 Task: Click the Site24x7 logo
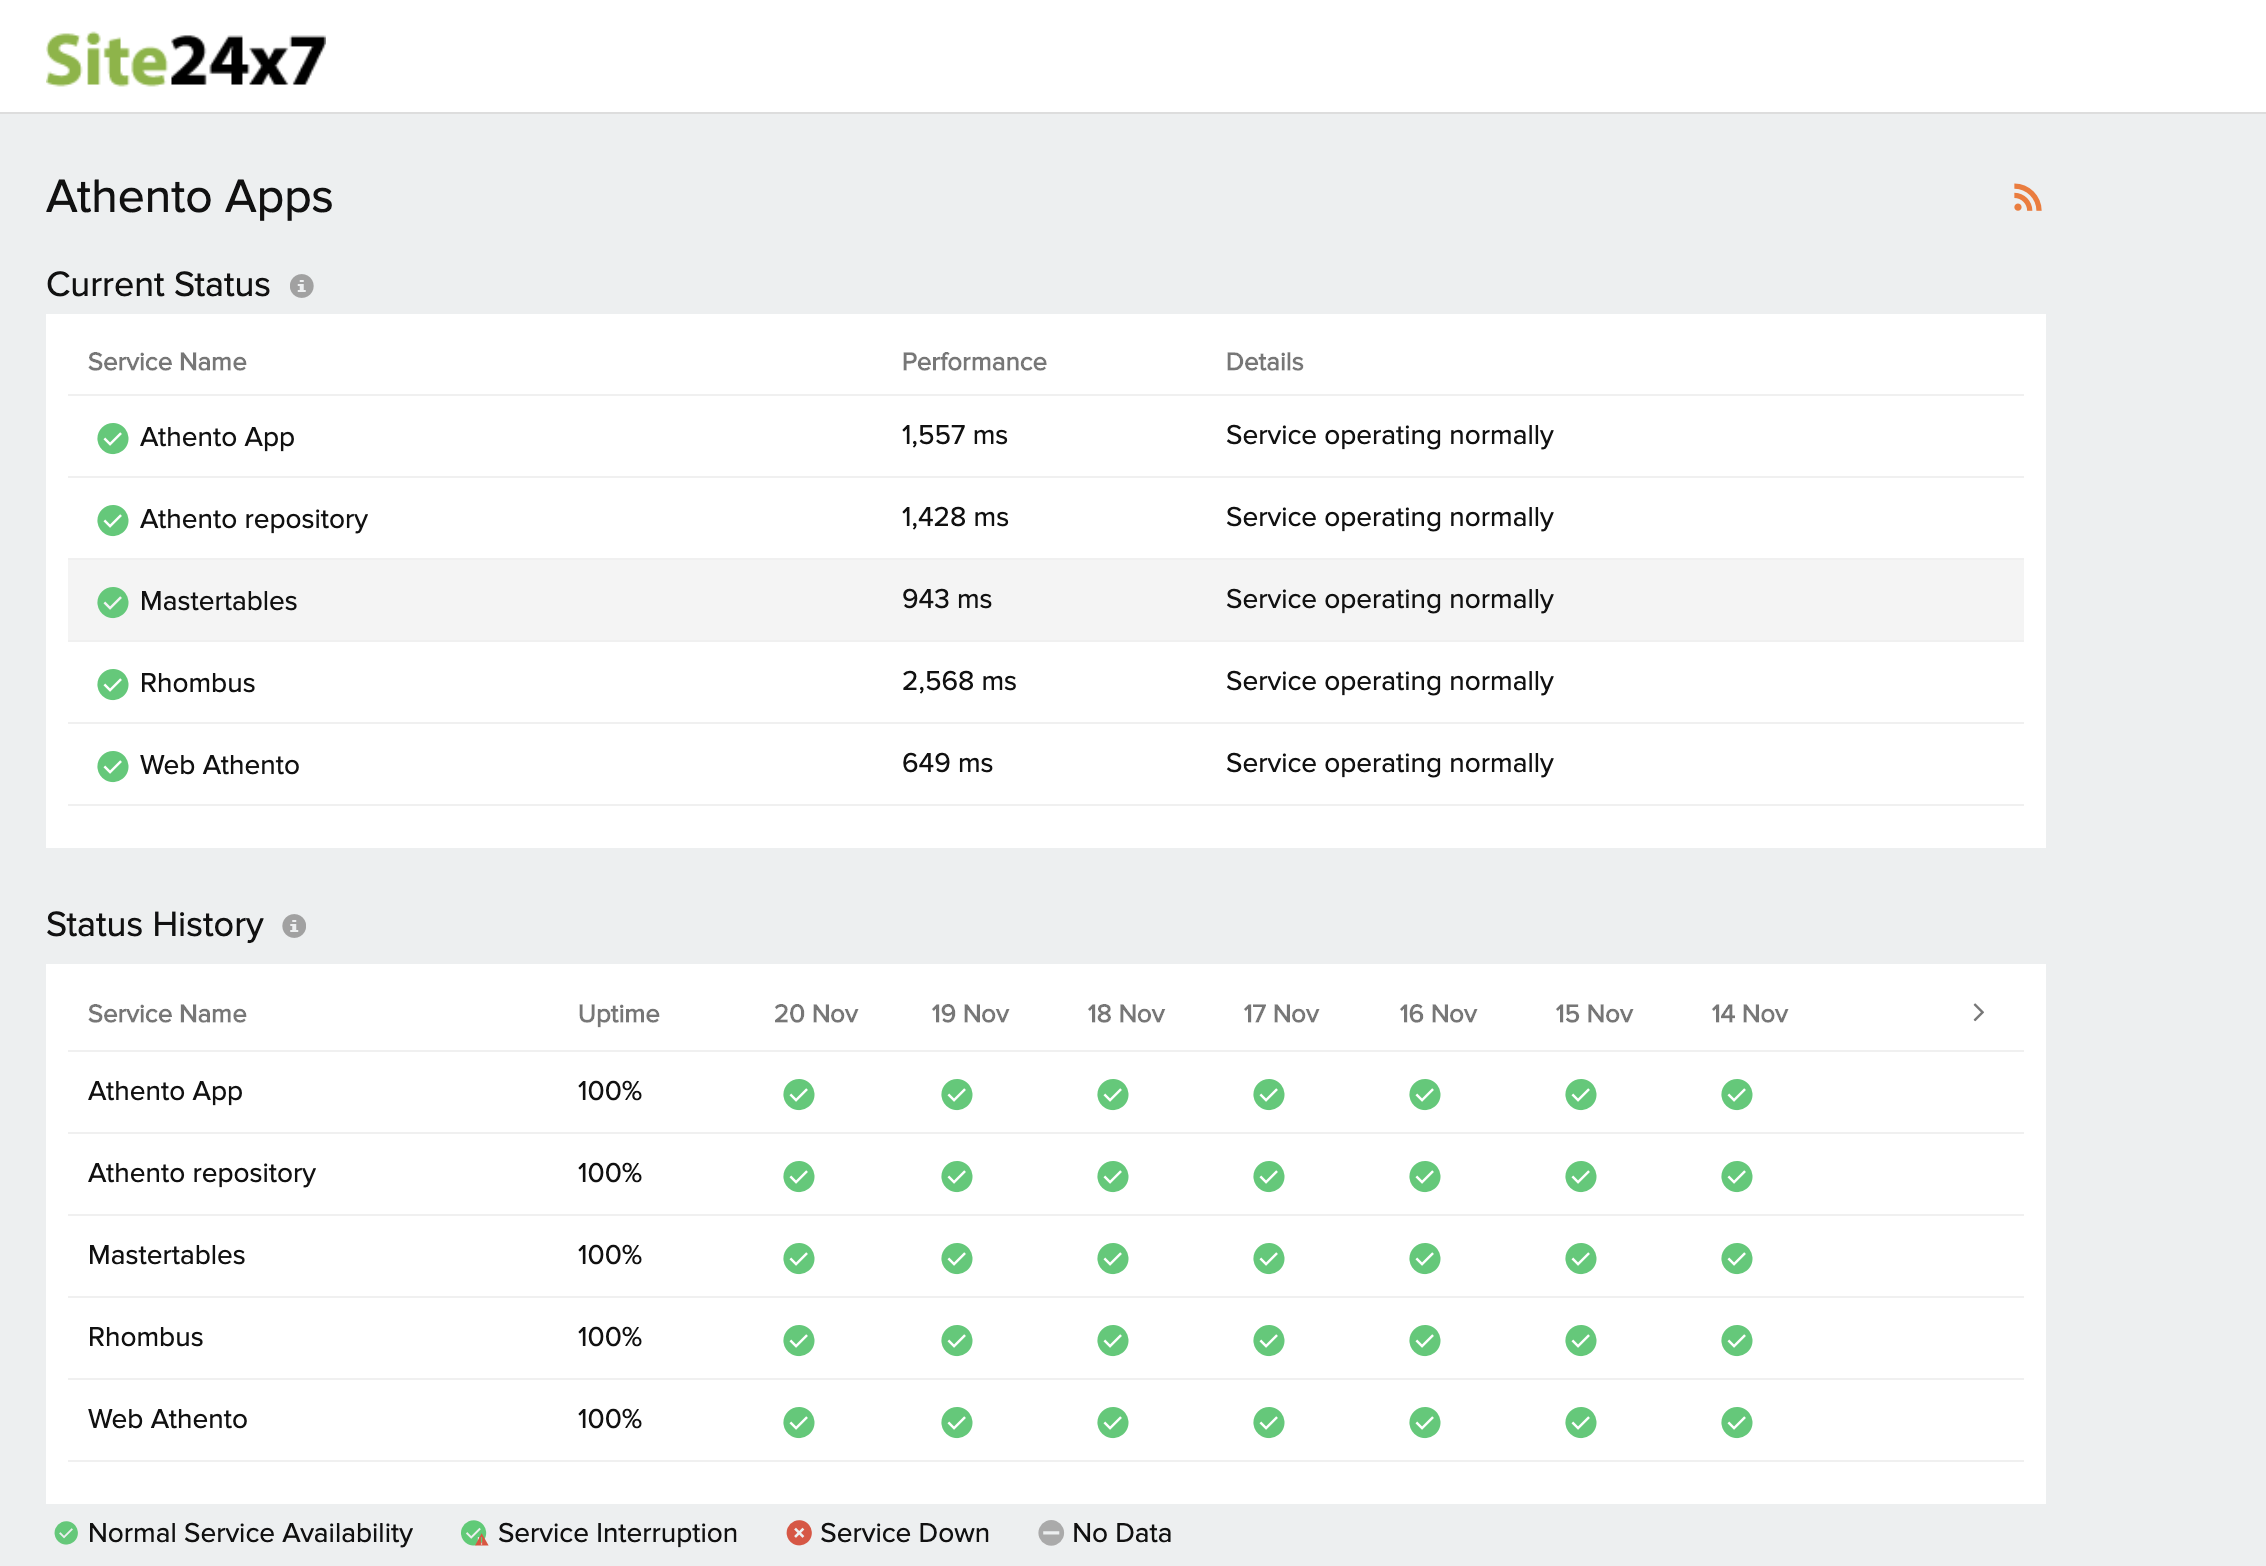click(x=186, y=60)
